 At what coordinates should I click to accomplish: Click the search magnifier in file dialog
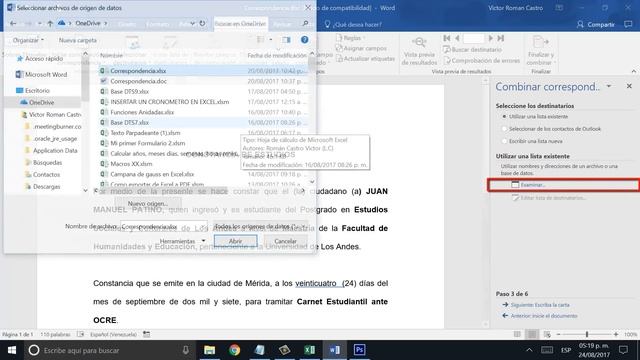tap(305, 24)
